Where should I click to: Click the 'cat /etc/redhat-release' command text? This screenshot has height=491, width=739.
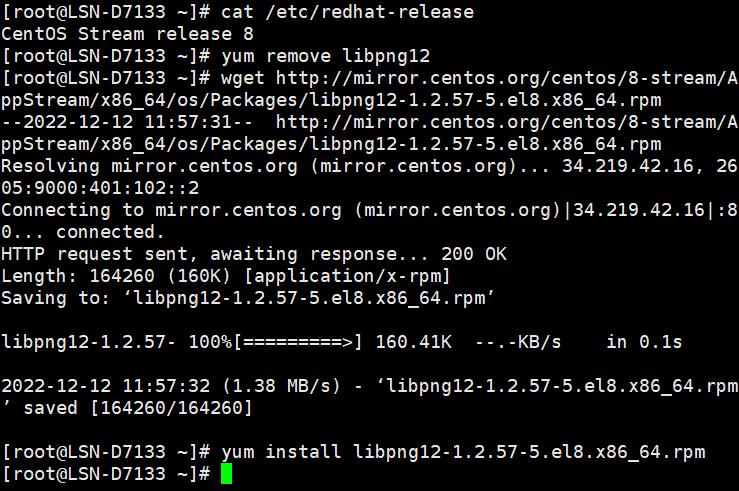click(347, 12)
